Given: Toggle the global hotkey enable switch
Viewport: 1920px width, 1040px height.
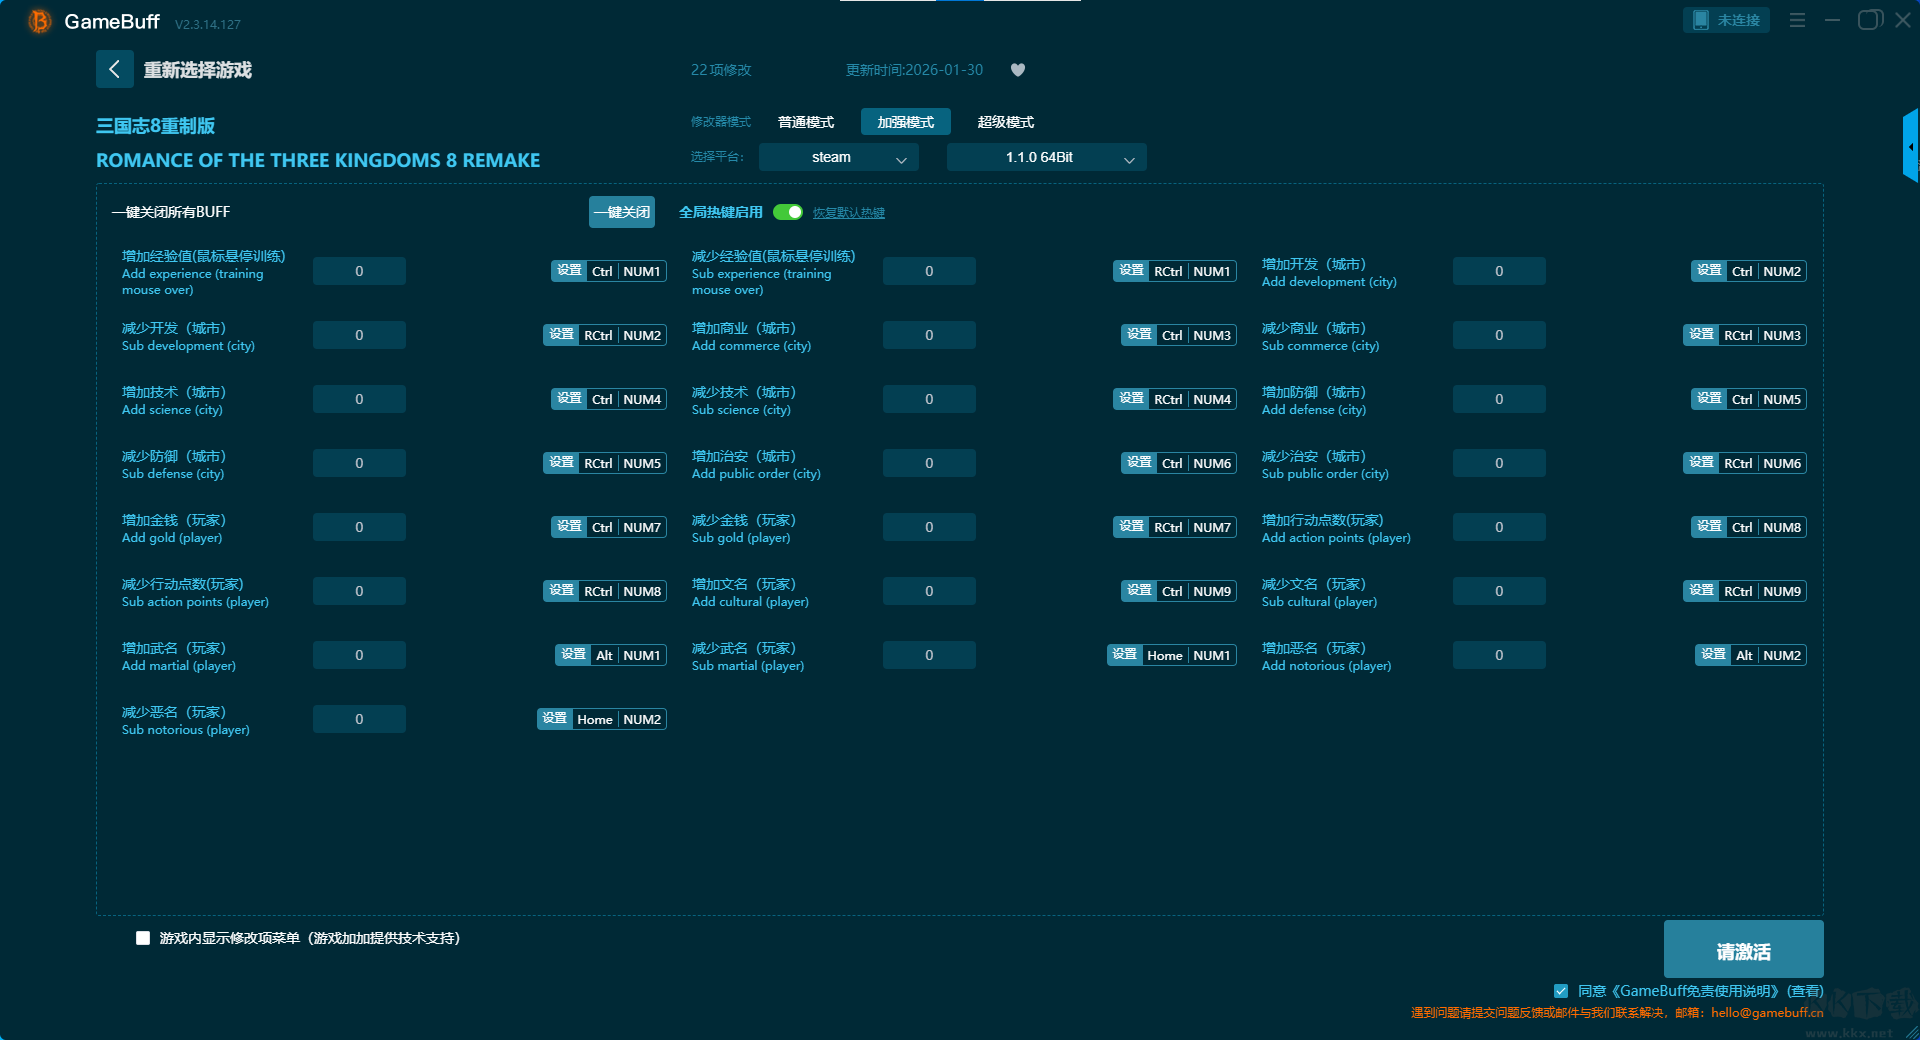Looking at the screenshot, I should point(788,212).
